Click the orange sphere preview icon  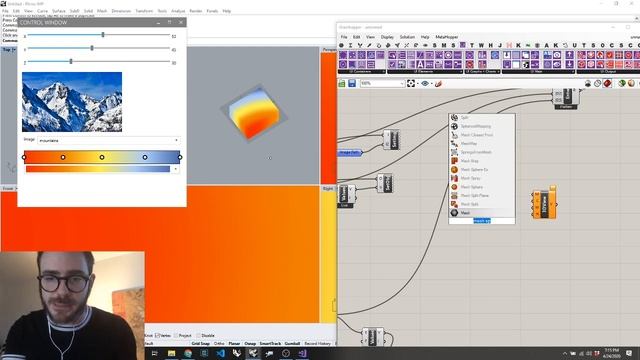(x=631, y=83)
